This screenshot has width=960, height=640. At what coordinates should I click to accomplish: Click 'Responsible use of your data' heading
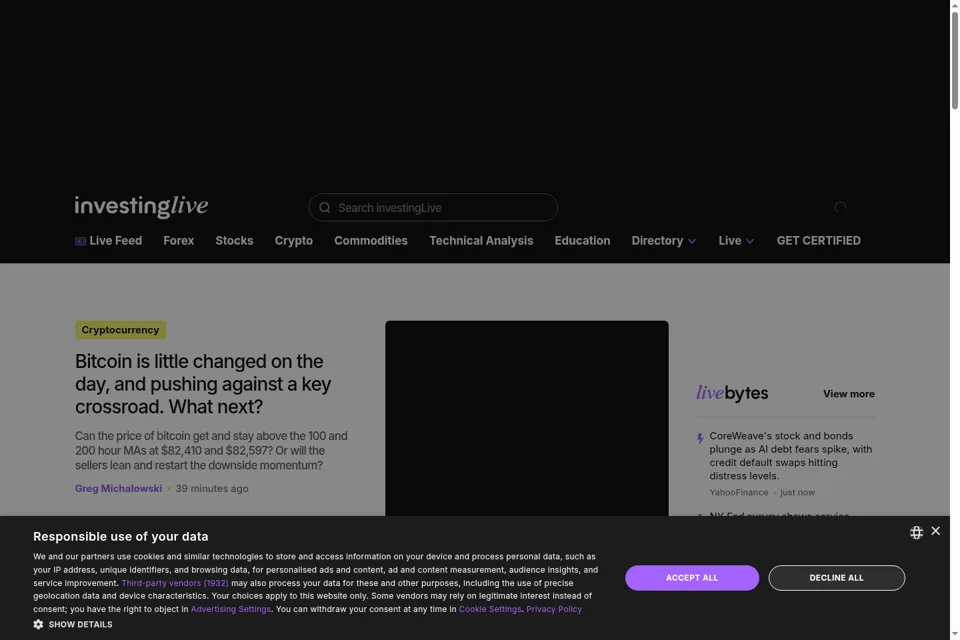tap(121, 536)
